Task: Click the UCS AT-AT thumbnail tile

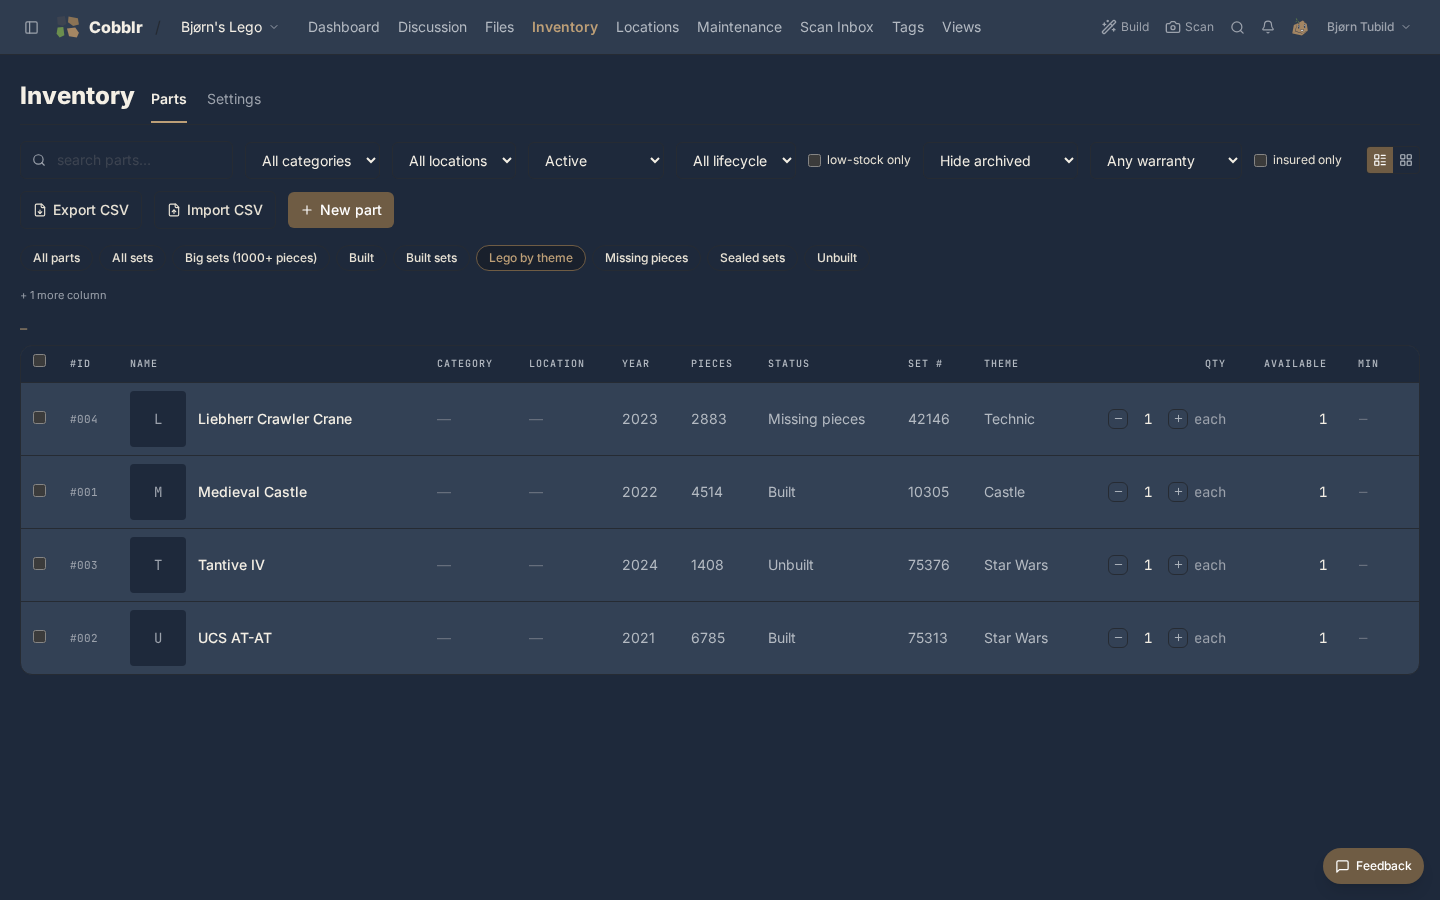Action: [158, 638]
